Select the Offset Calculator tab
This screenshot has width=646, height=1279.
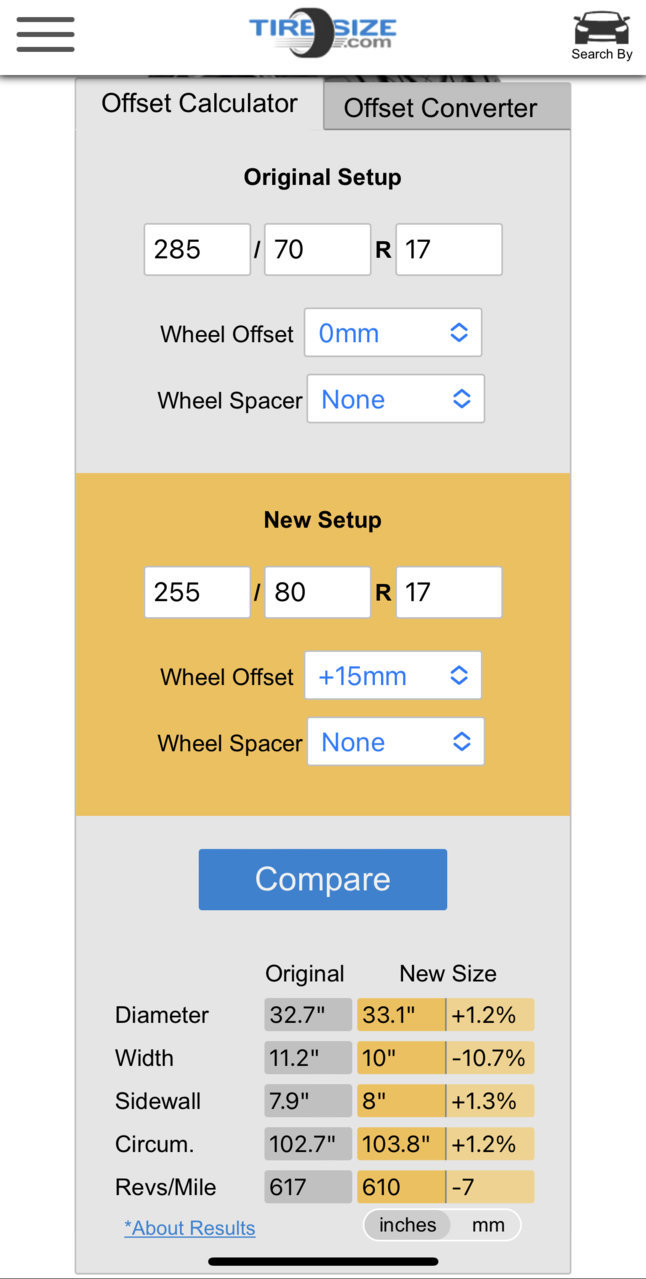[199, 104]
